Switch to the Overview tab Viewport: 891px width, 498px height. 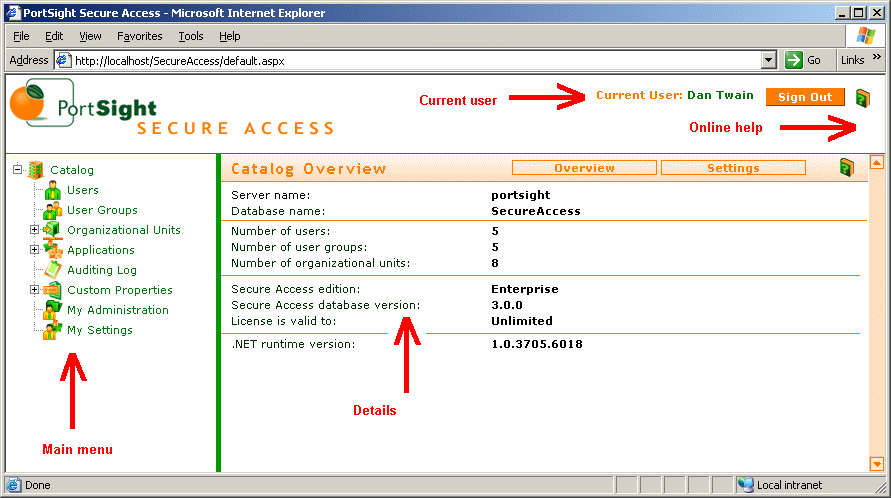point(584,168)
